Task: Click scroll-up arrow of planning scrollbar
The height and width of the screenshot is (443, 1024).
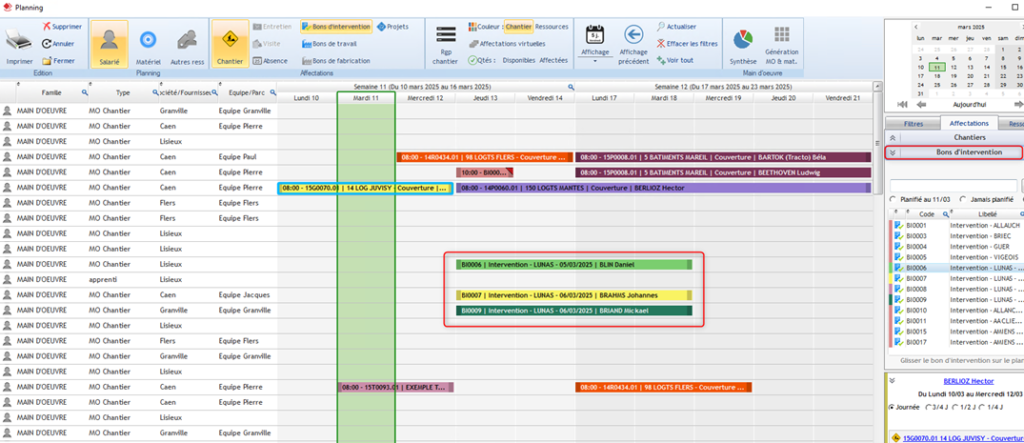Action: tap(878, 86)
